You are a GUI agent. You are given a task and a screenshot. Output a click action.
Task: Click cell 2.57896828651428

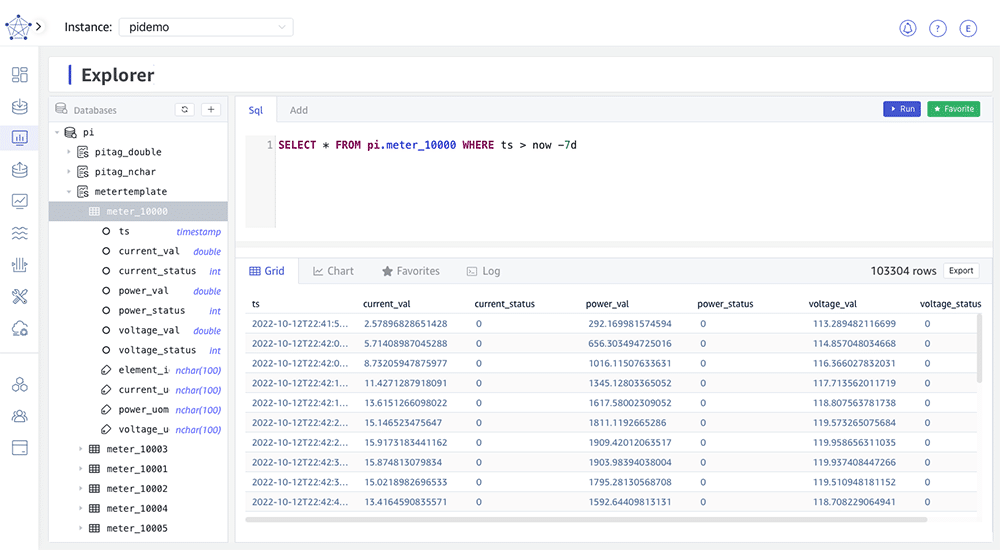(406, 323)
